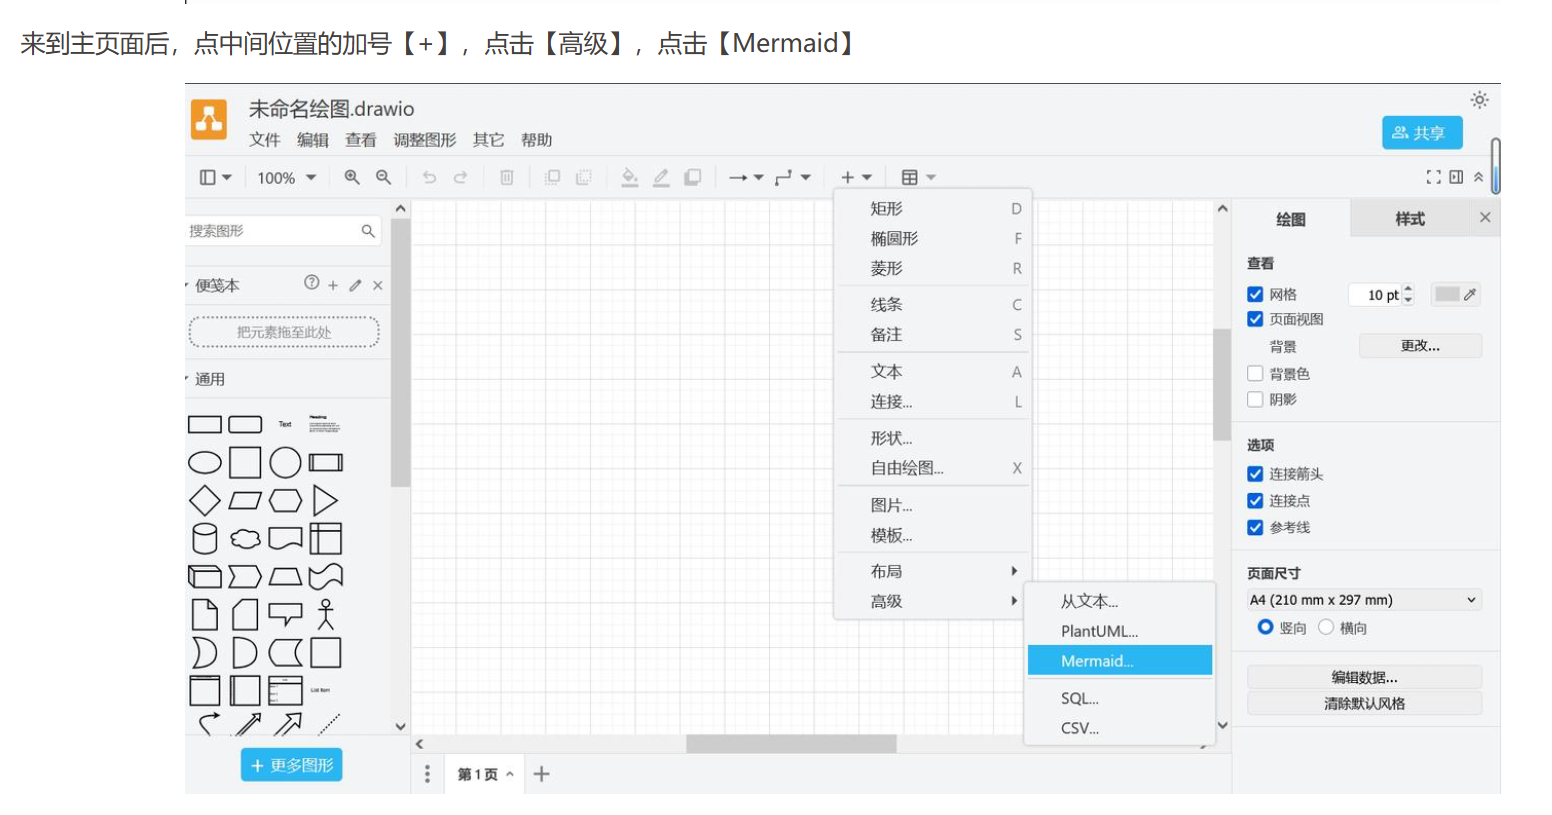Toggle the 连接箭头 checkbox
The width and height of the screenshot is (1552, 815).
point(1255,474)
